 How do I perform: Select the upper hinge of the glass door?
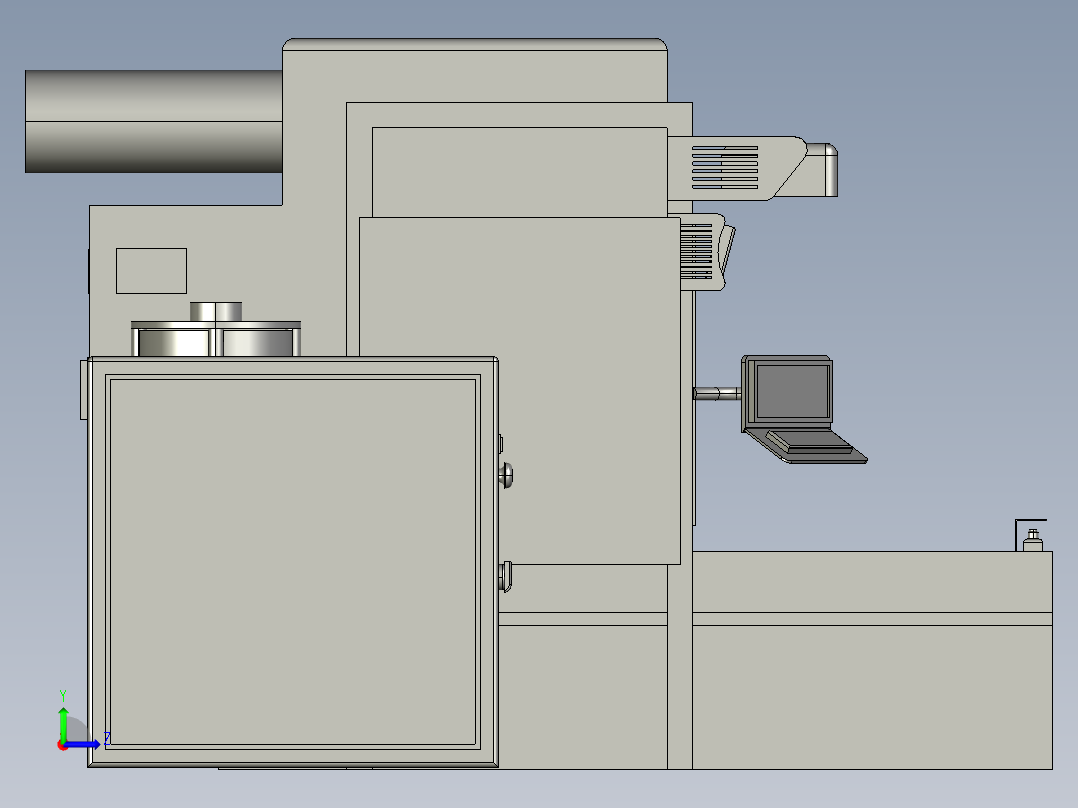coord(501,443)
